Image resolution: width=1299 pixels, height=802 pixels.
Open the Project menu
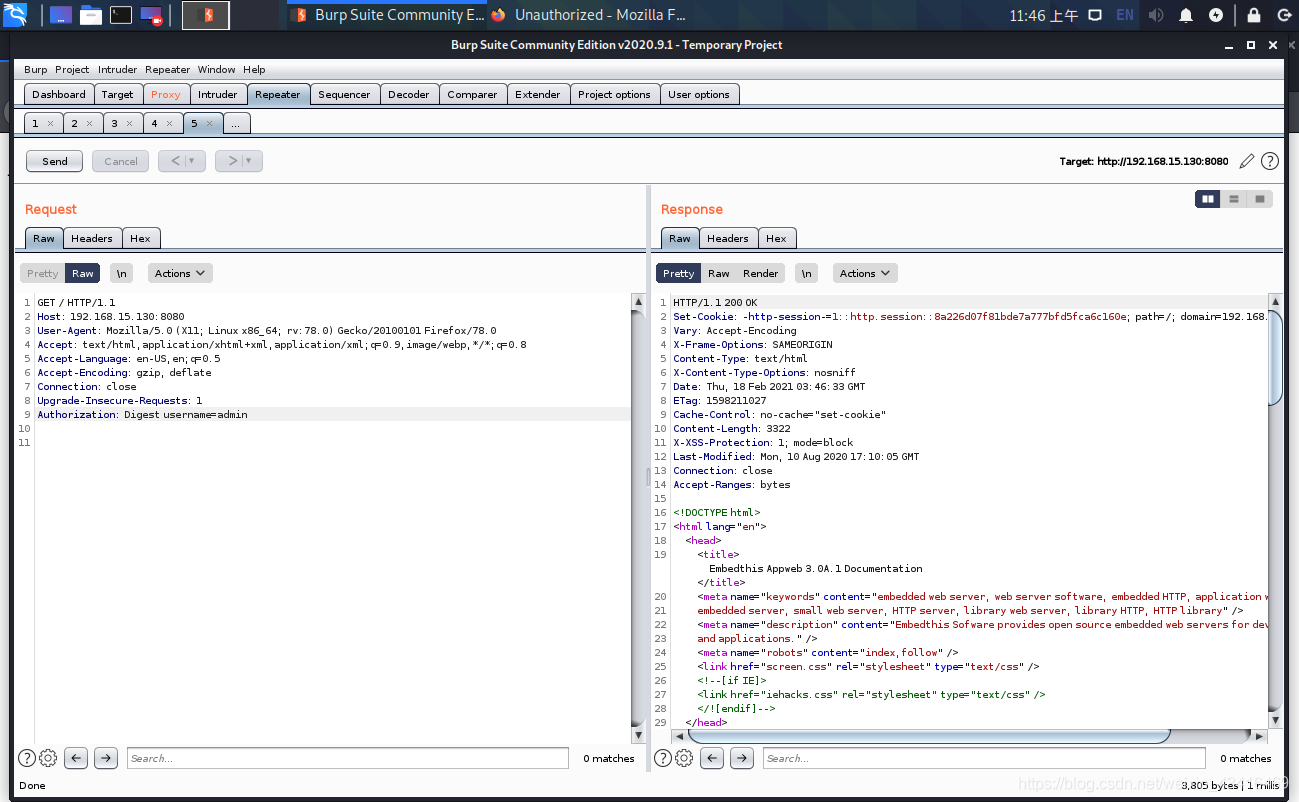[72, 70]
